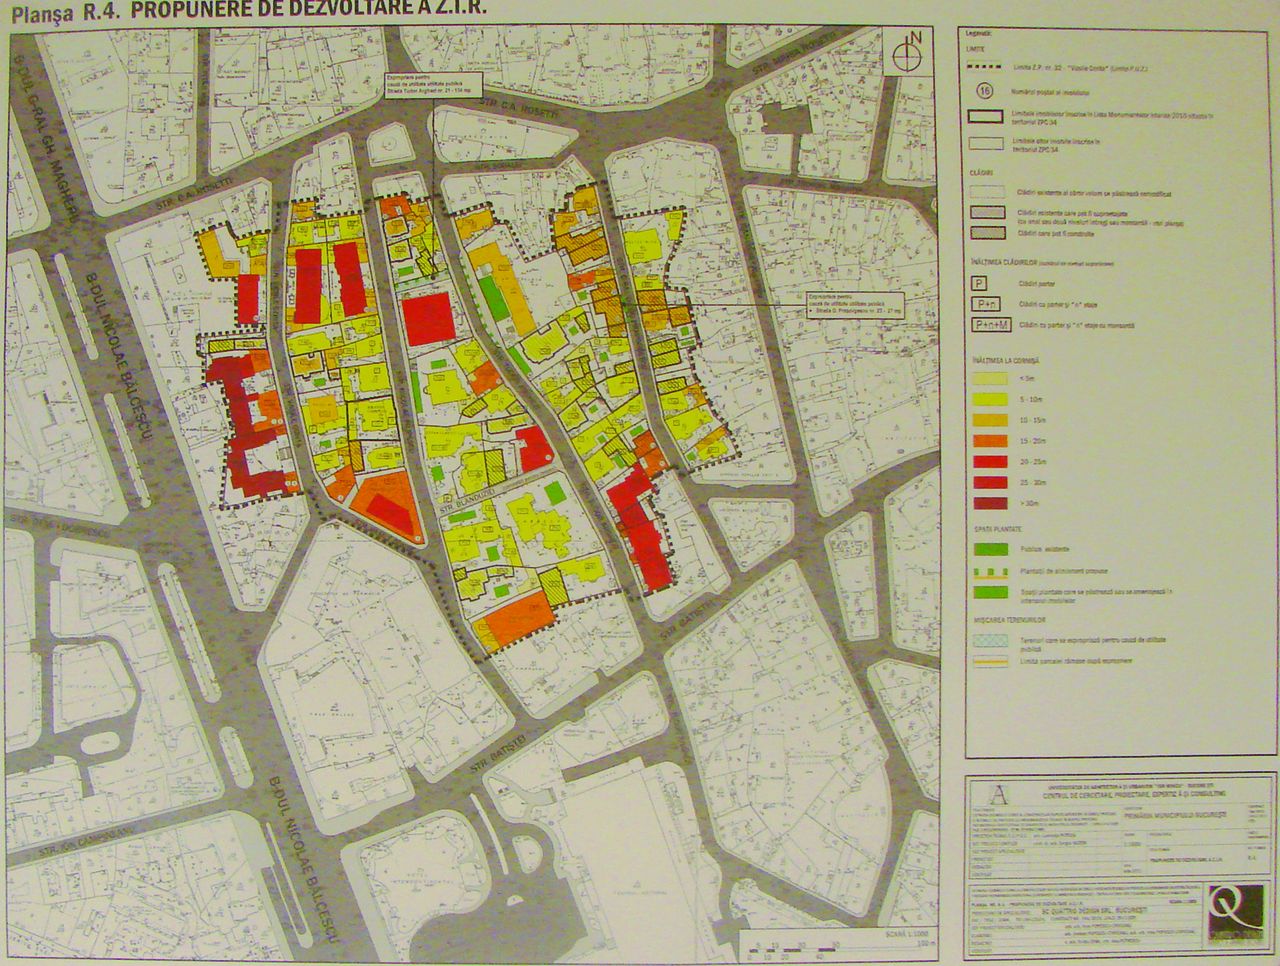Select the '5 - 10m' yellow height swatch
The width and height of the screenshot is (1280, 966).
pos(988,398)
